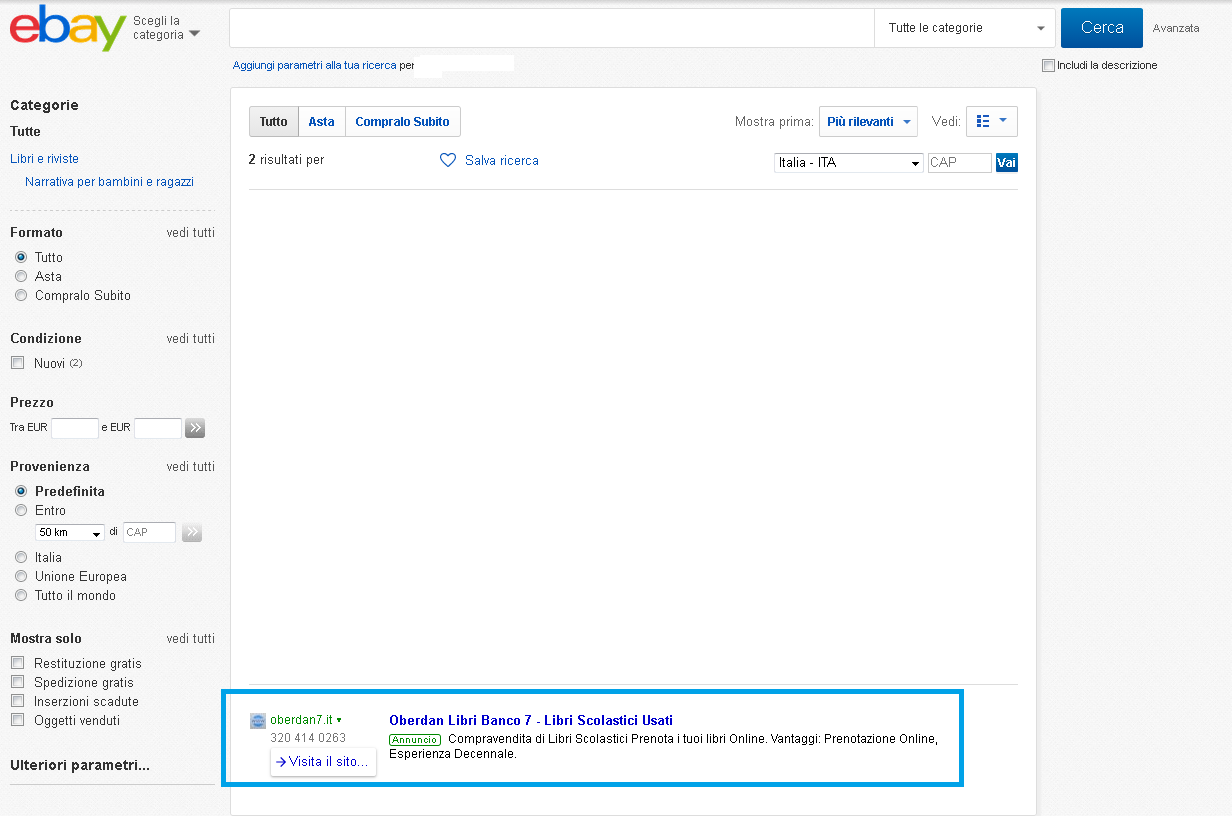Select Unione Europea radio option
The image size is (1232, 816).
point(21,576)
